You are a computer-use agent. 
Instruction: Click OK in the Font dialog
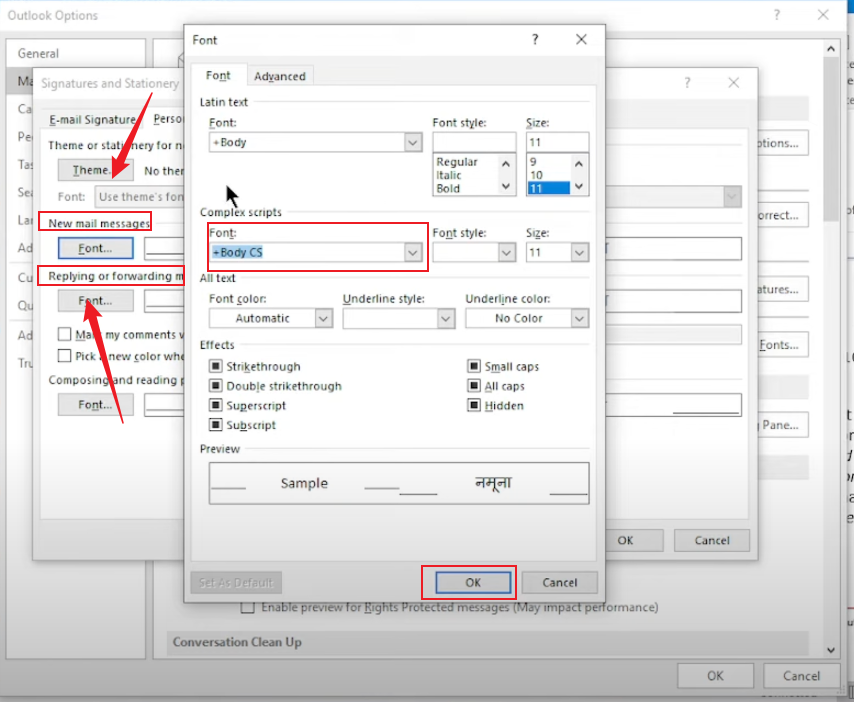(473, 582)
